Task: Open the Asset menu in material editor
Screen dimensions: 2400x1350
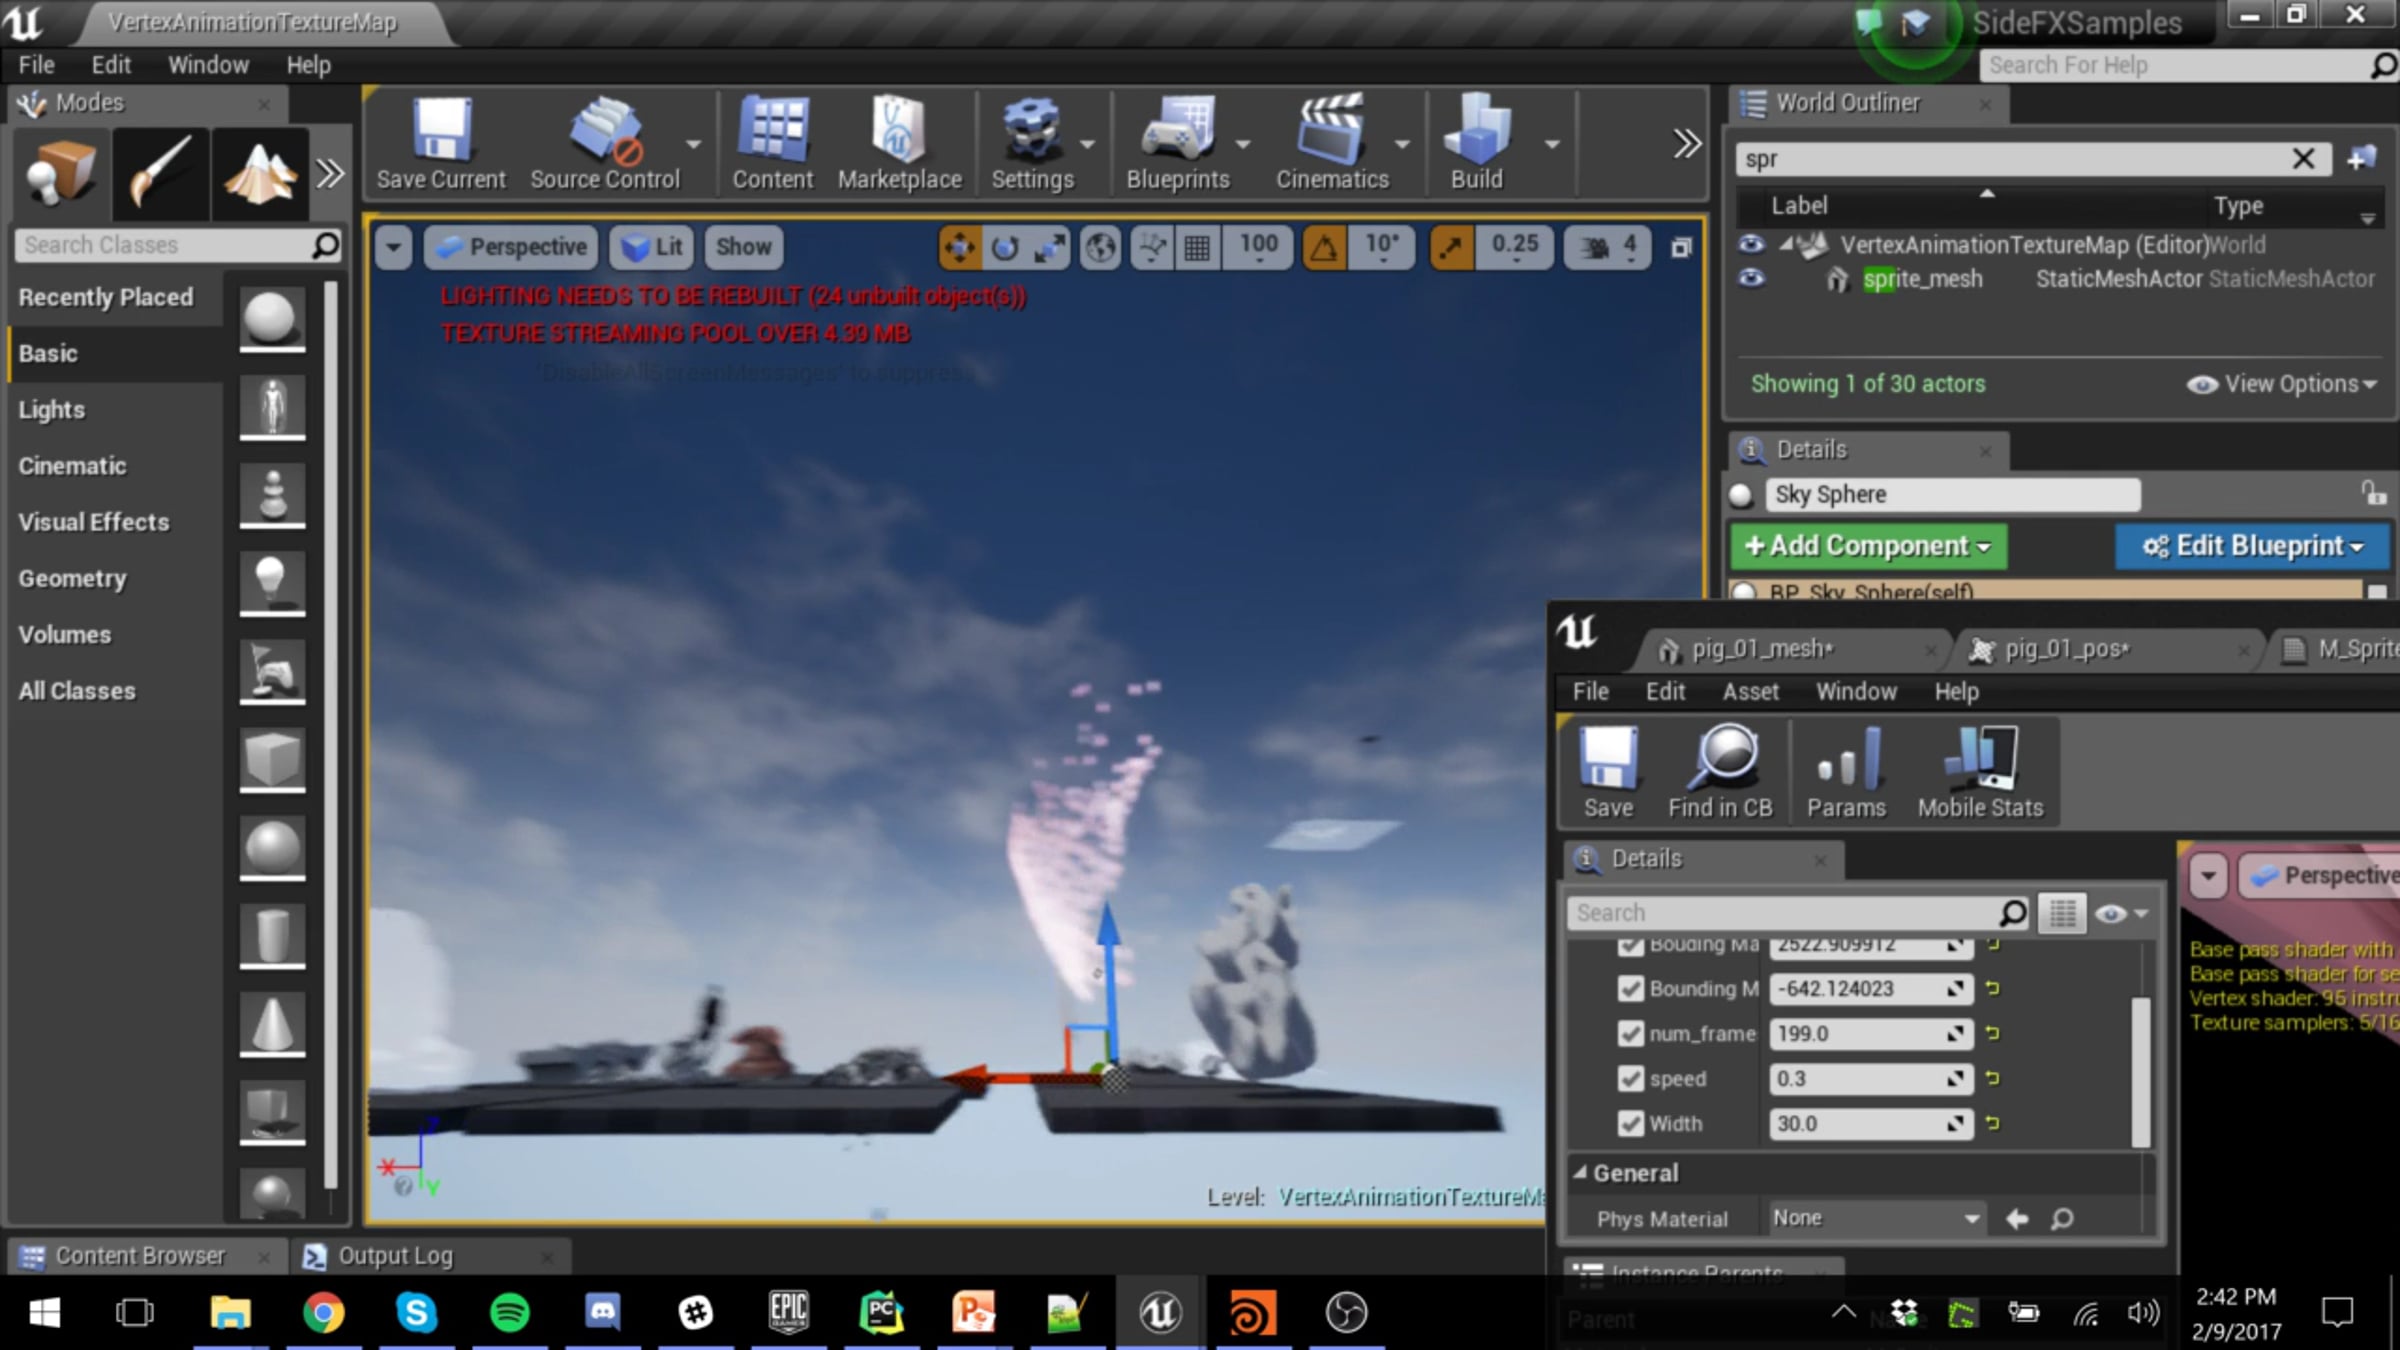Action: (x=1750, y=691)
